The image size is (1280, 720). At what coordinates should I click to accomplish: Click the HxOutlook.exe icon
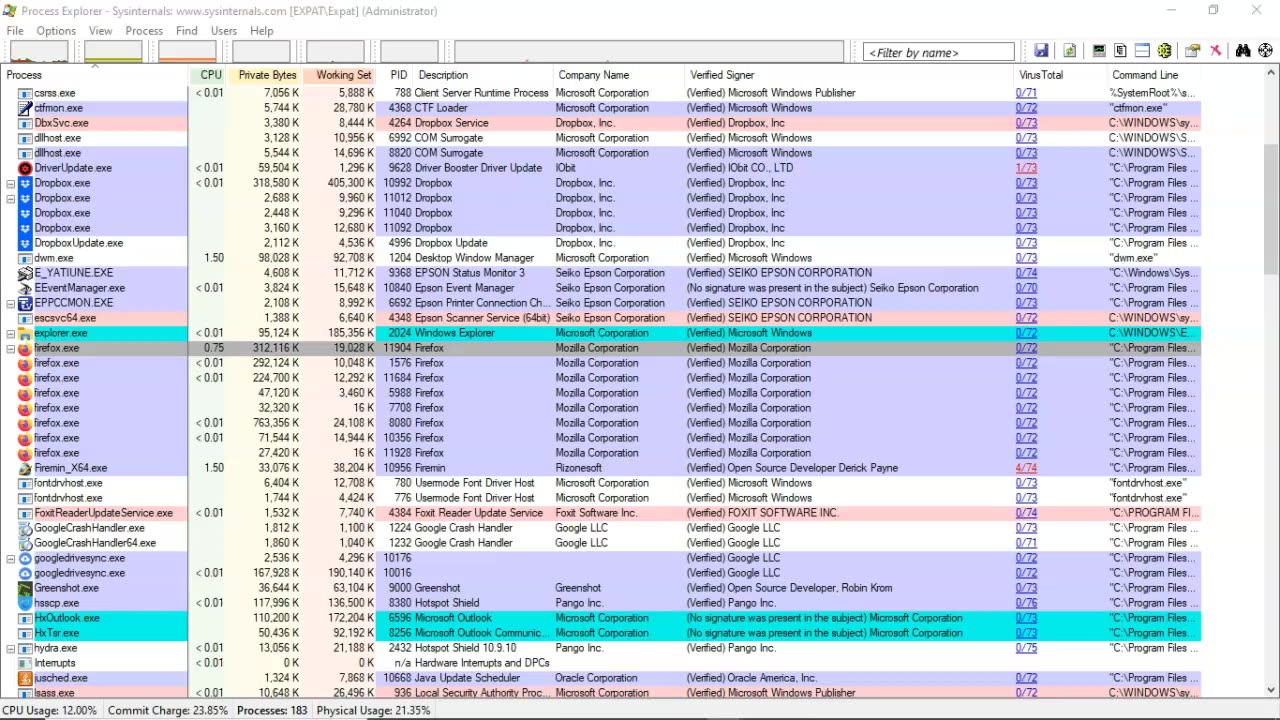[26, 618]
